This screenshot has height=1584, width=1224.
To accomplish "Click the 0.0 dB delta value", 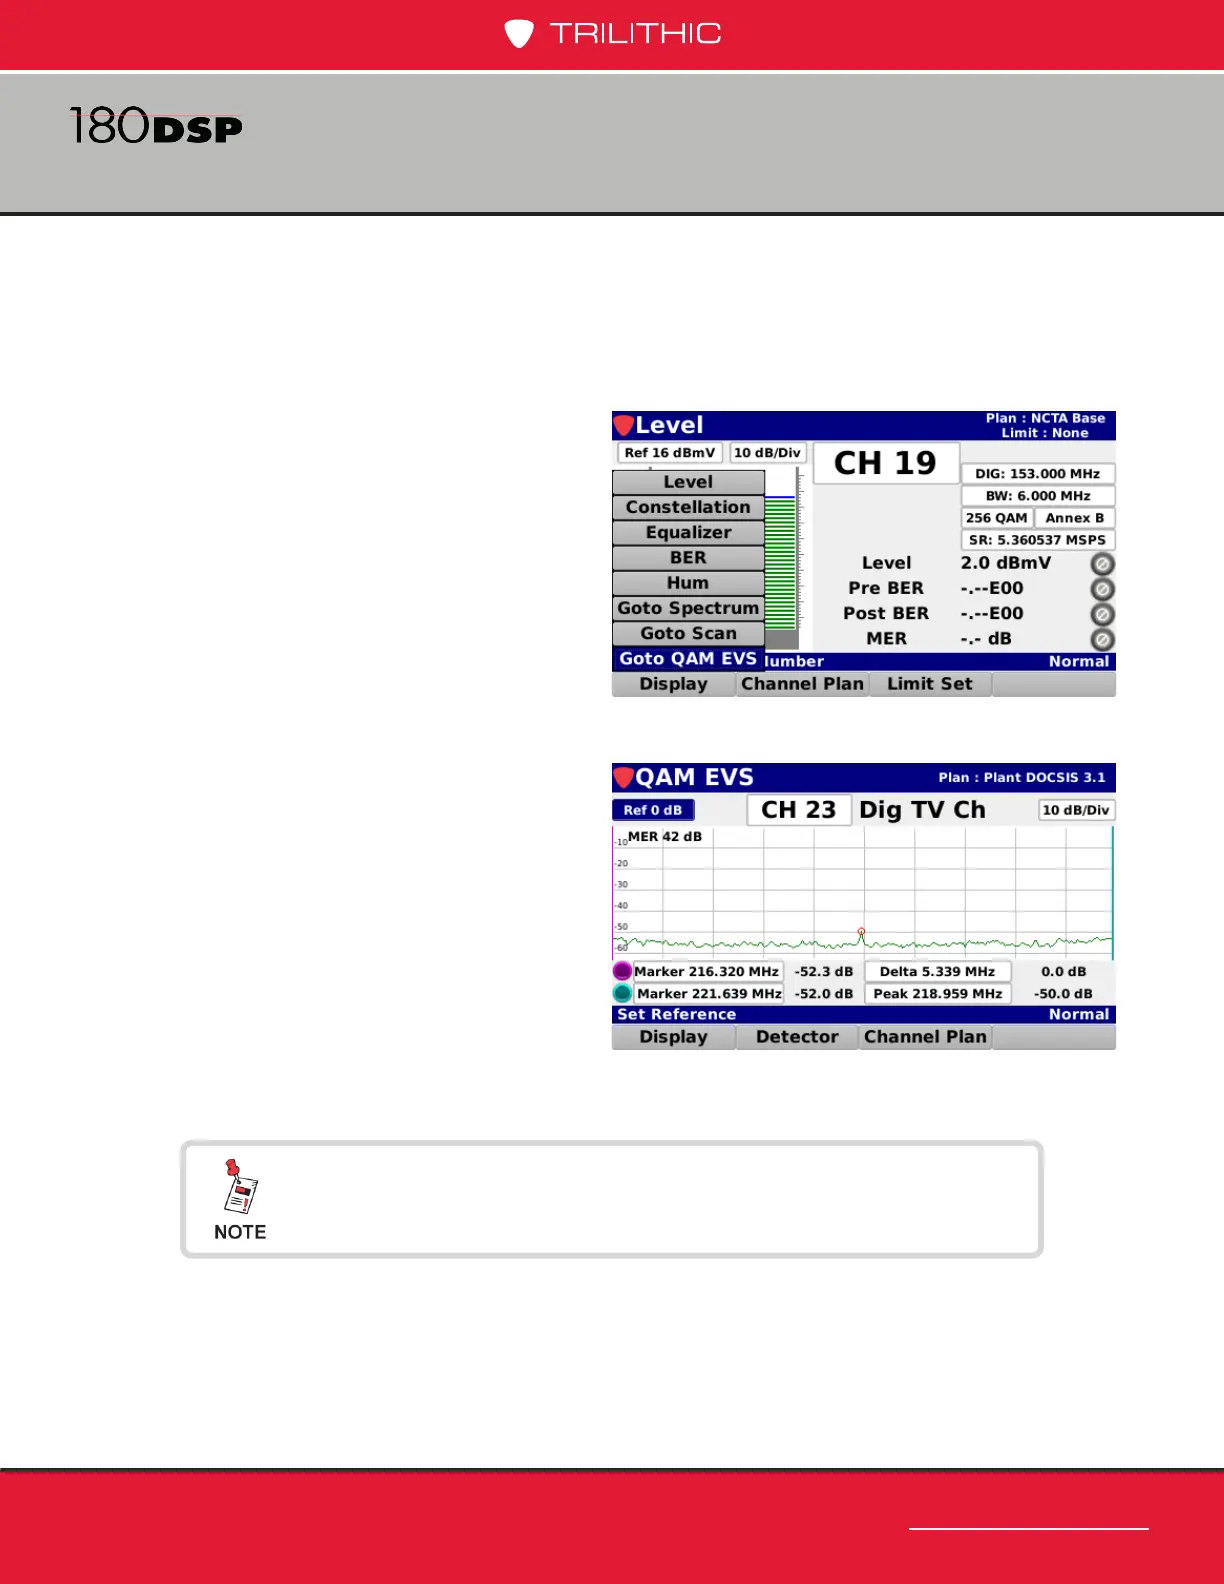I will [x=1063, y=971].
